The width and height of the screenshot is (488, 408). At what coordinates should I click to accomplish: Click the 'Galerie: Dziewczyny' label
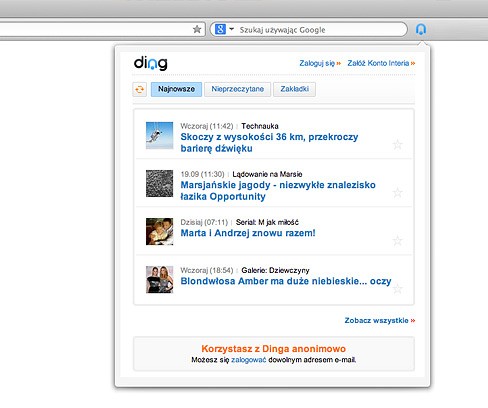tap(275, 270)
